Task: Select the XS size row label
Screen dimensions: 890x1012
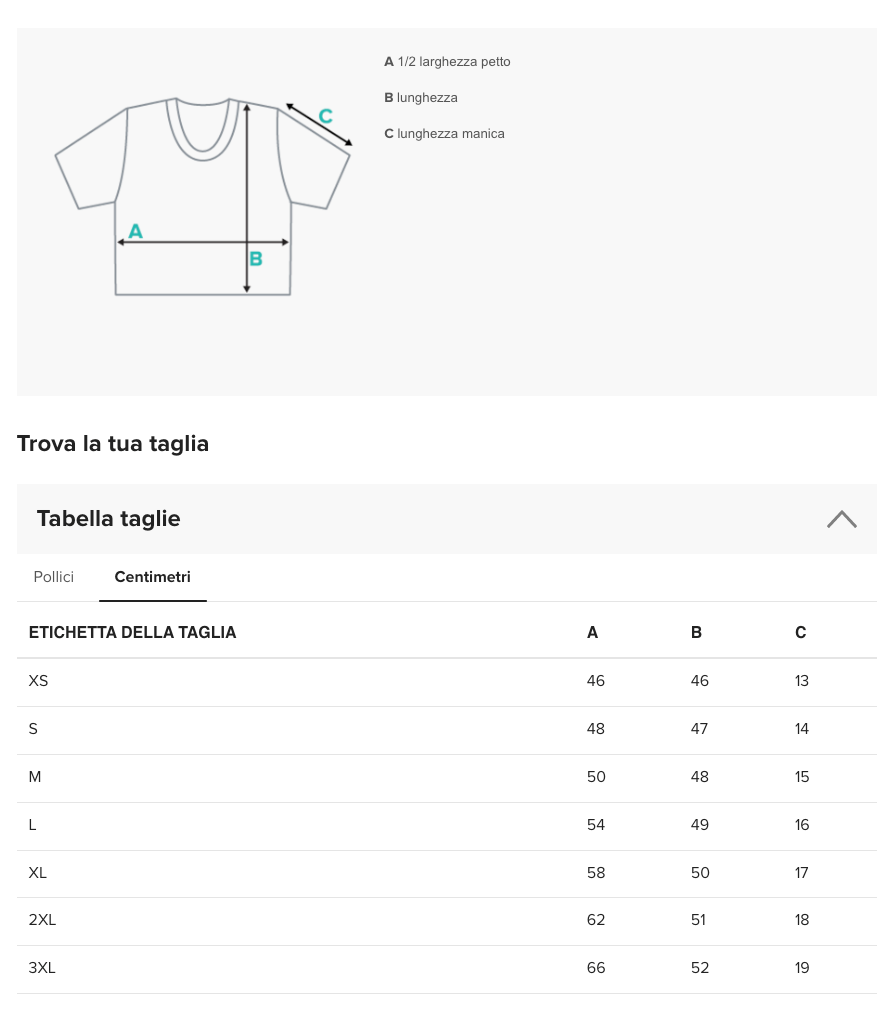Action: coord(39,681)
